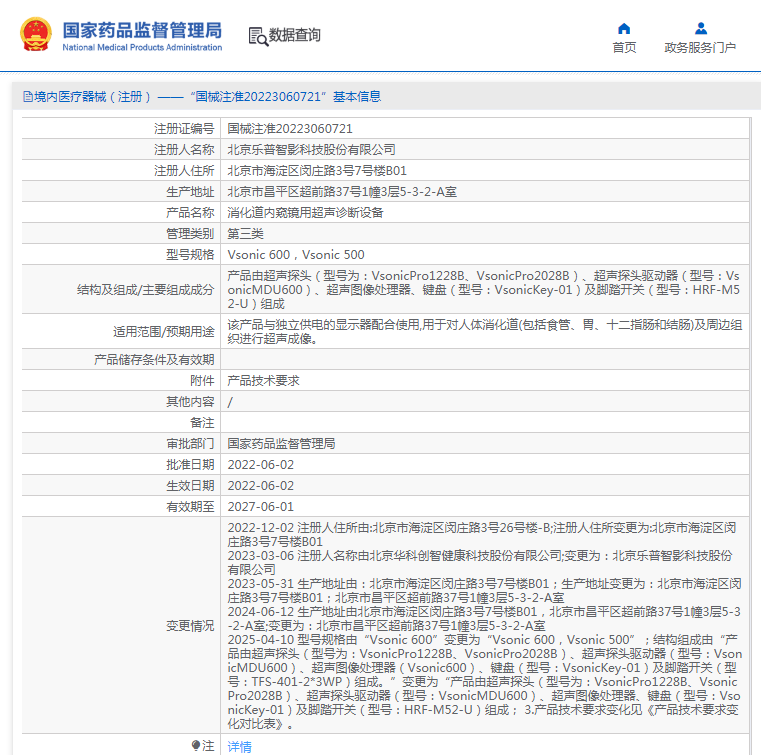Select the 产品技术要求 attachment value

coord(263,380)
